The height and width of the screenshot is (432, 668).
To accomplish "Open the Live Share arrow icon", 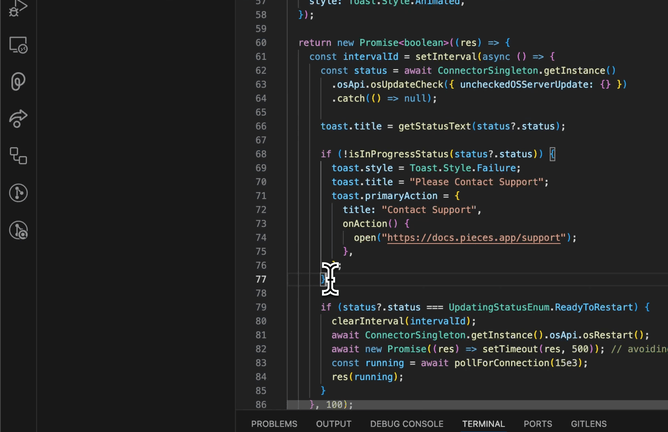I will (x=18, y=119).
